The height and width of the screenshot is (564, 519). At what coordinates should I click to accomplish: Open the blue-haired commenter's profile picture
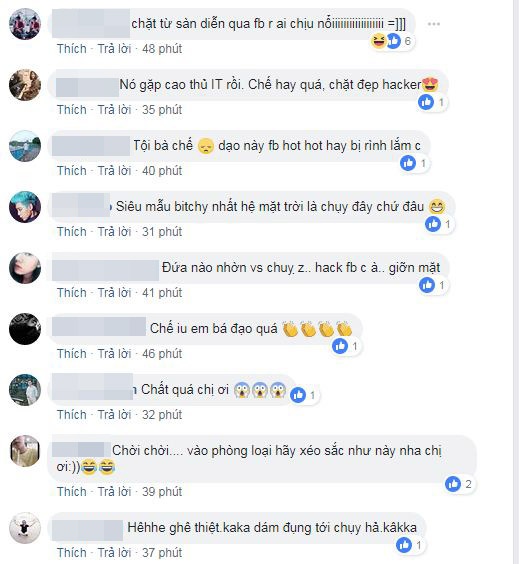pos(25,207)
